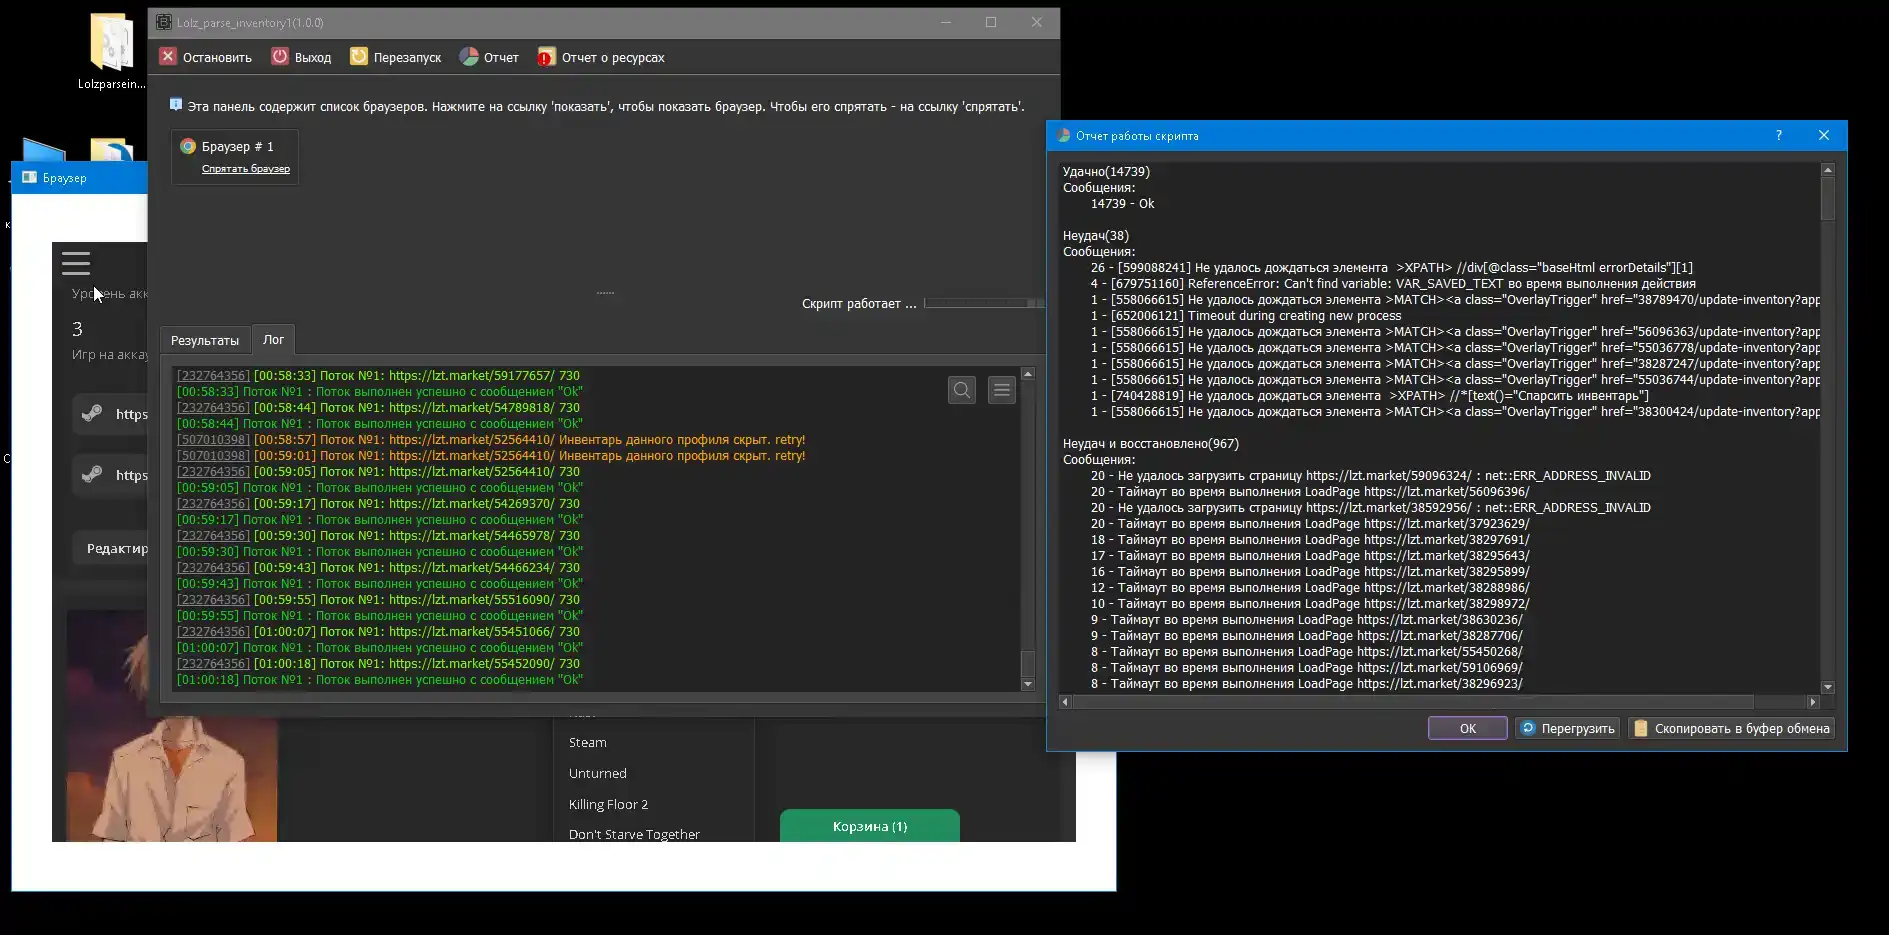Click Неудач и восстановлено(967) heading

[x=1150, y=444]
